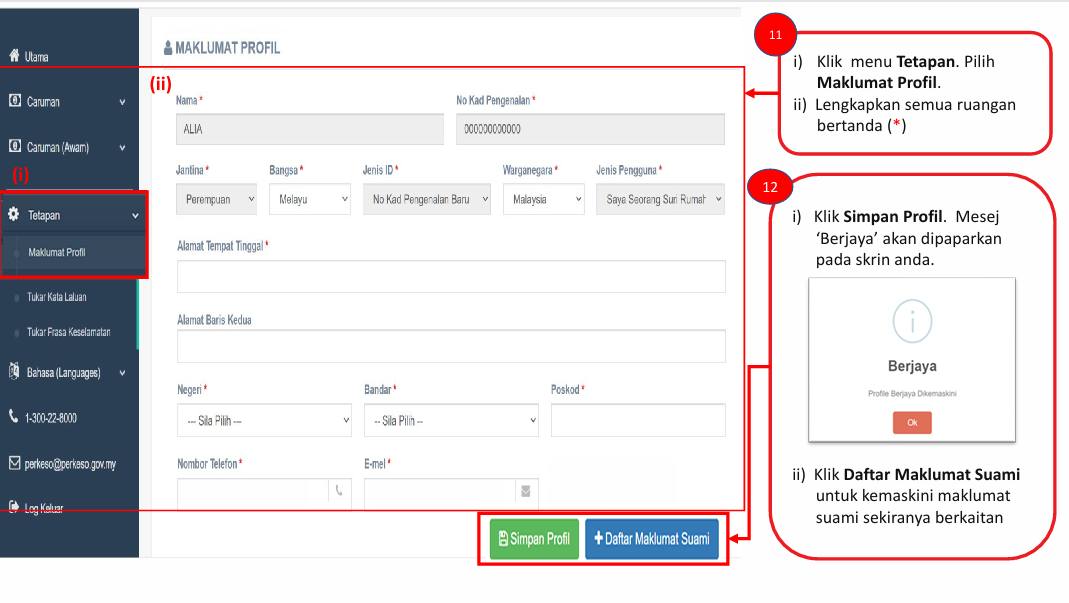Image resolution: width=1069 pixels, height=603 pixels.
Task: Click into the Poskod input field
Action: click(638, 421)
